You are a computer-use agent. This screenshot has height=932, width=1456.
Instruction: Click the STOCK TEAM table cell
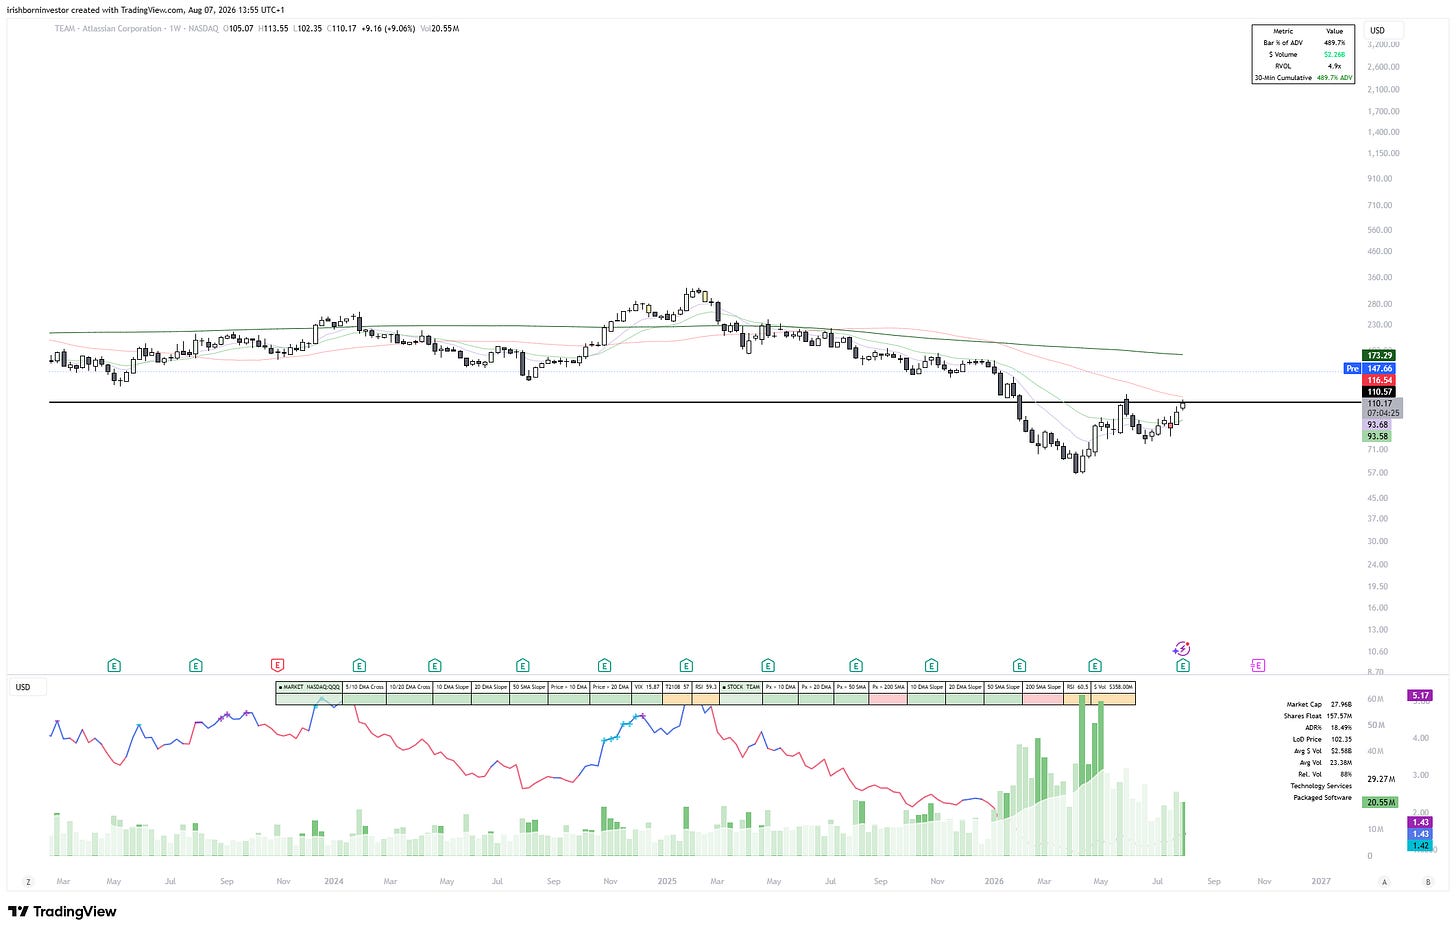pos(742,687)
